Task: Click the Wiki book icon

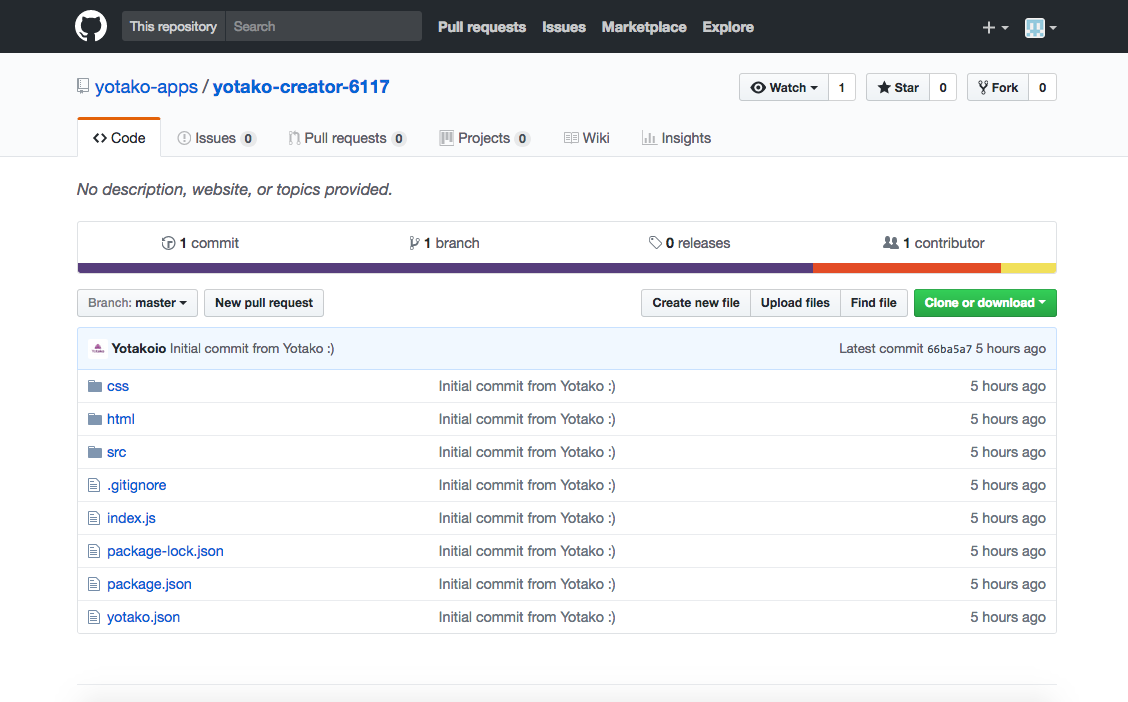Action: [571, 138]
